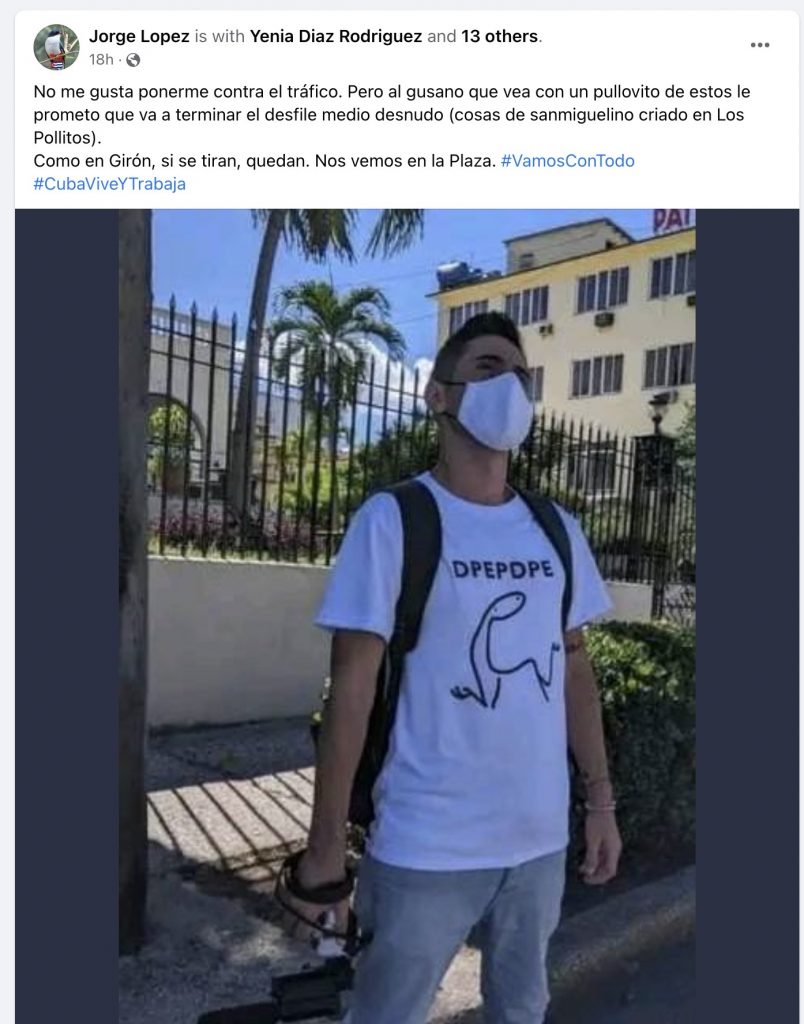Open Yenia Diaz Rodriguez profile link
Viewport: 804px width, 1024px height.
point(336,36)
